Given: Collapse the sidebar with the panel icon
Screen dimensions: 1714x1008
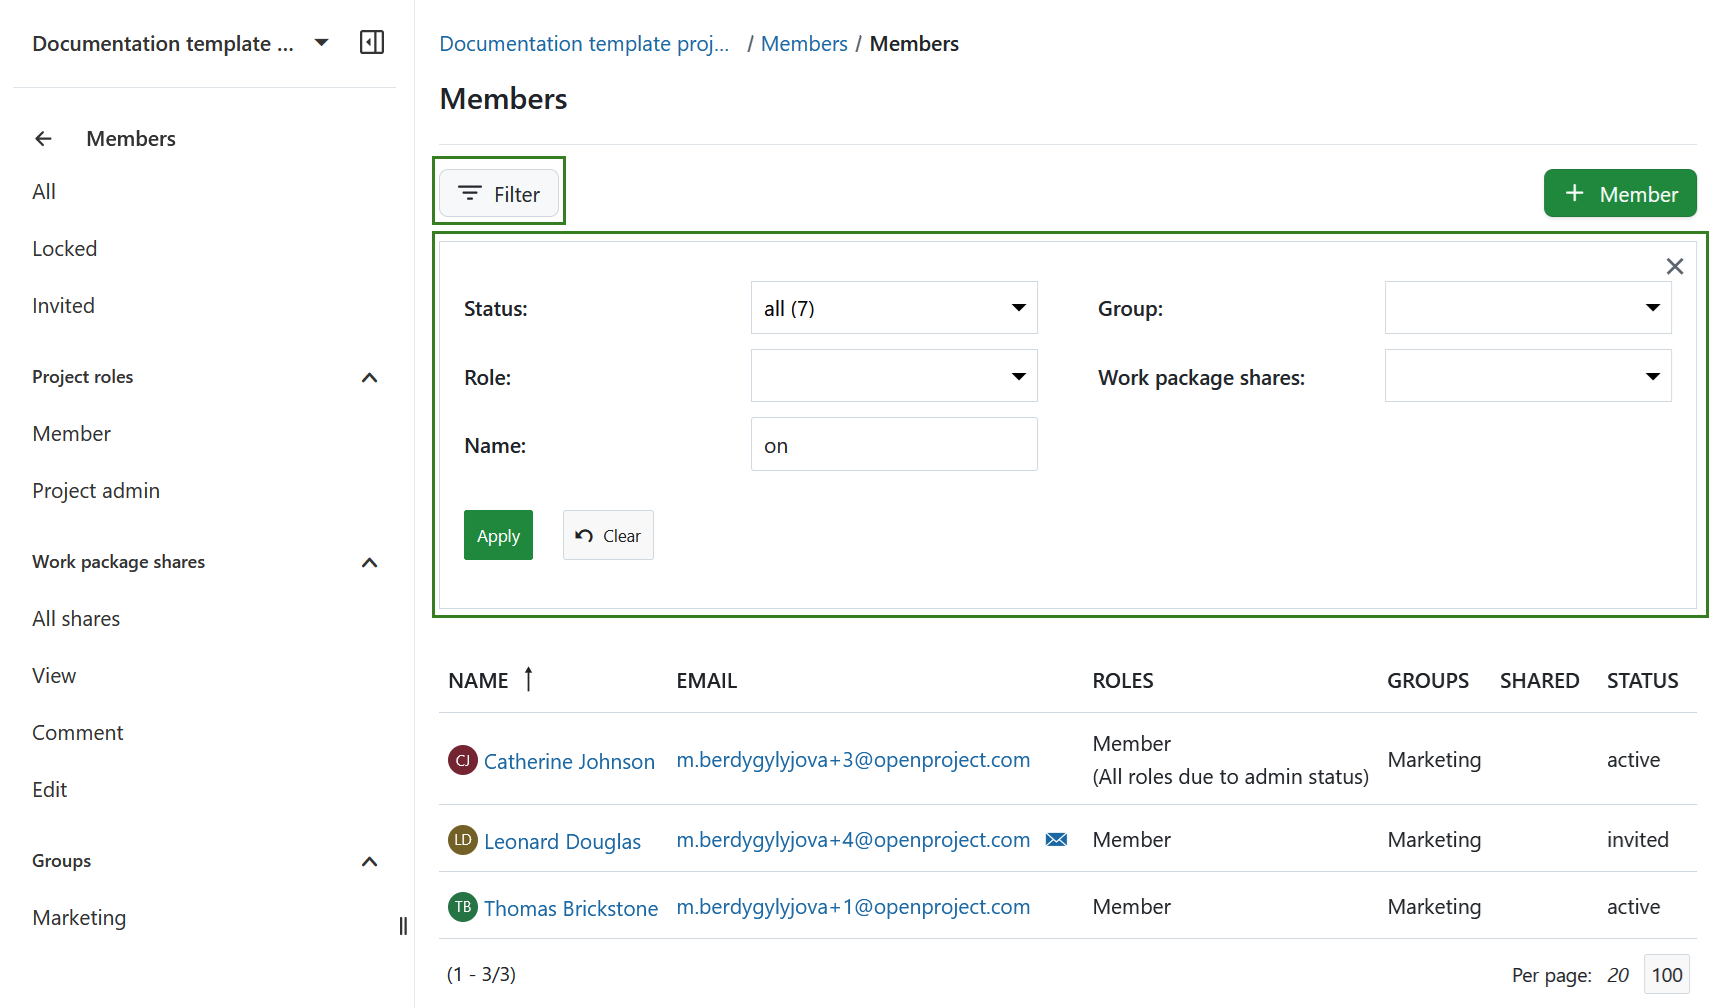Looking at the screenshot, I should pyautogui.click(x=371, y=42).
